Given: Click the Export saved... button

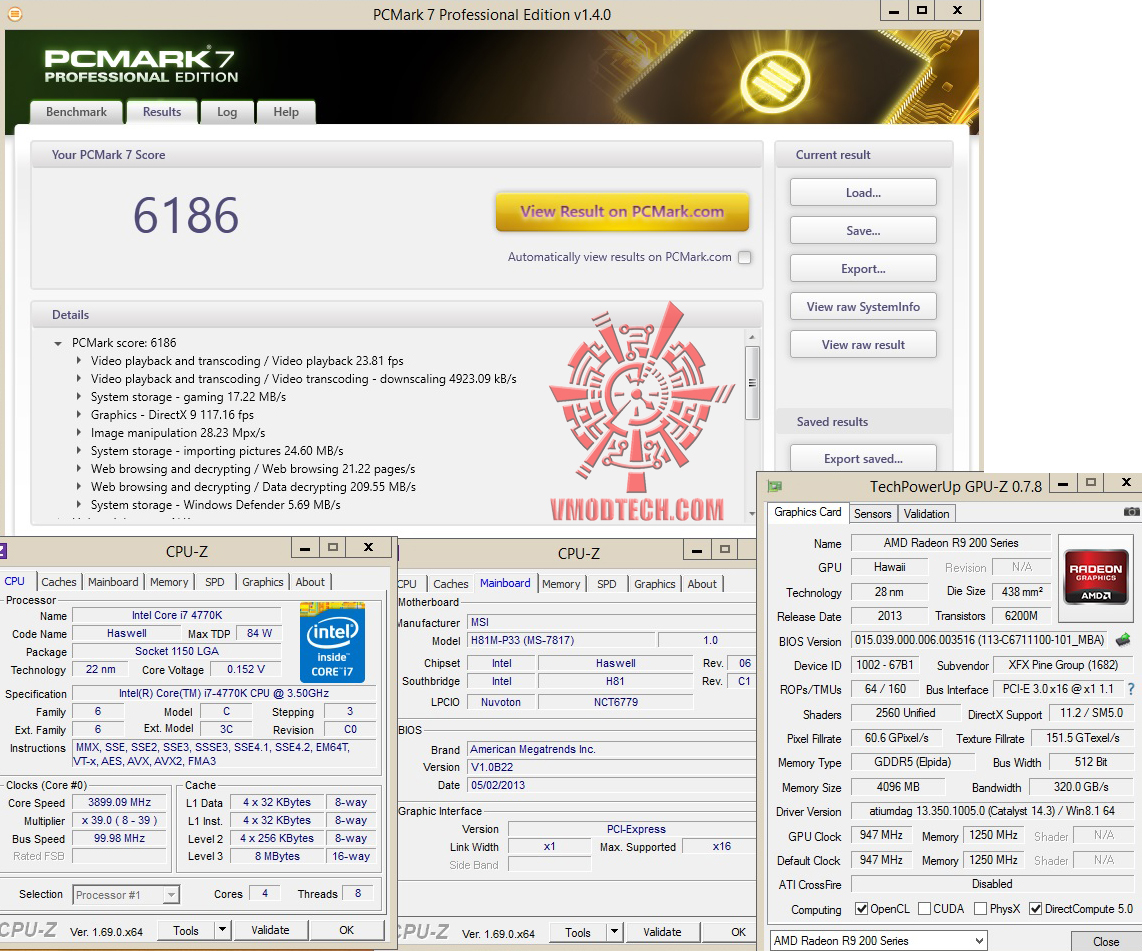Looking at the screenshot, I should 863,459.
